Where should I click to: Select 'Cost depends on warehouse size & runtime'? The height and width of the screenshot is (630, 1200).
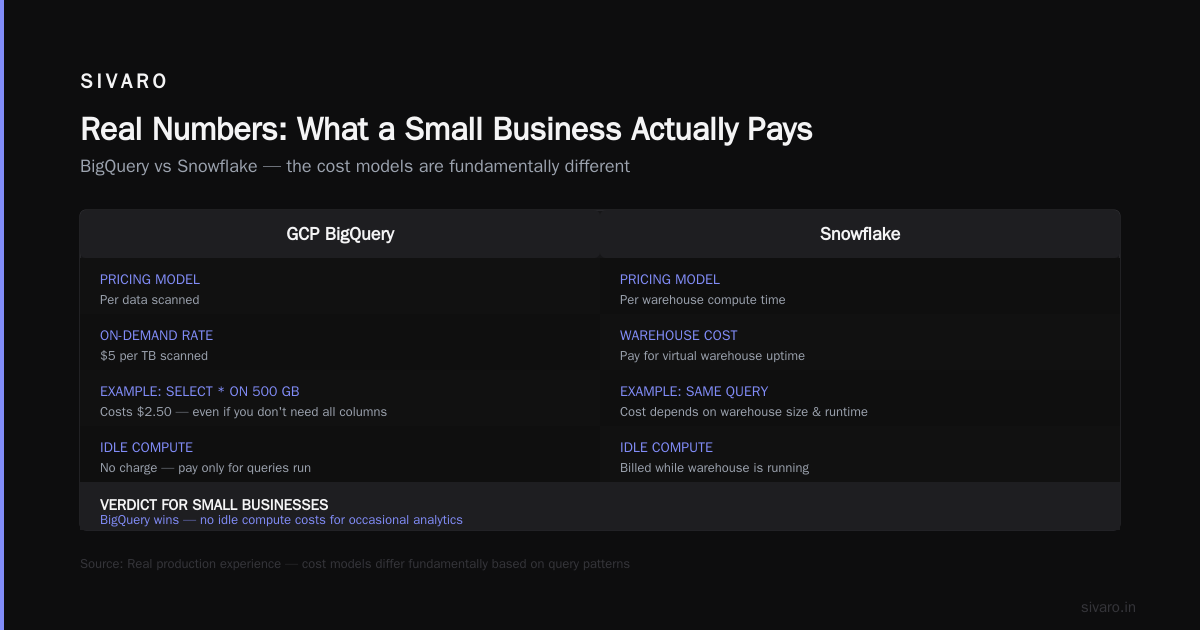tap(744, 412)
